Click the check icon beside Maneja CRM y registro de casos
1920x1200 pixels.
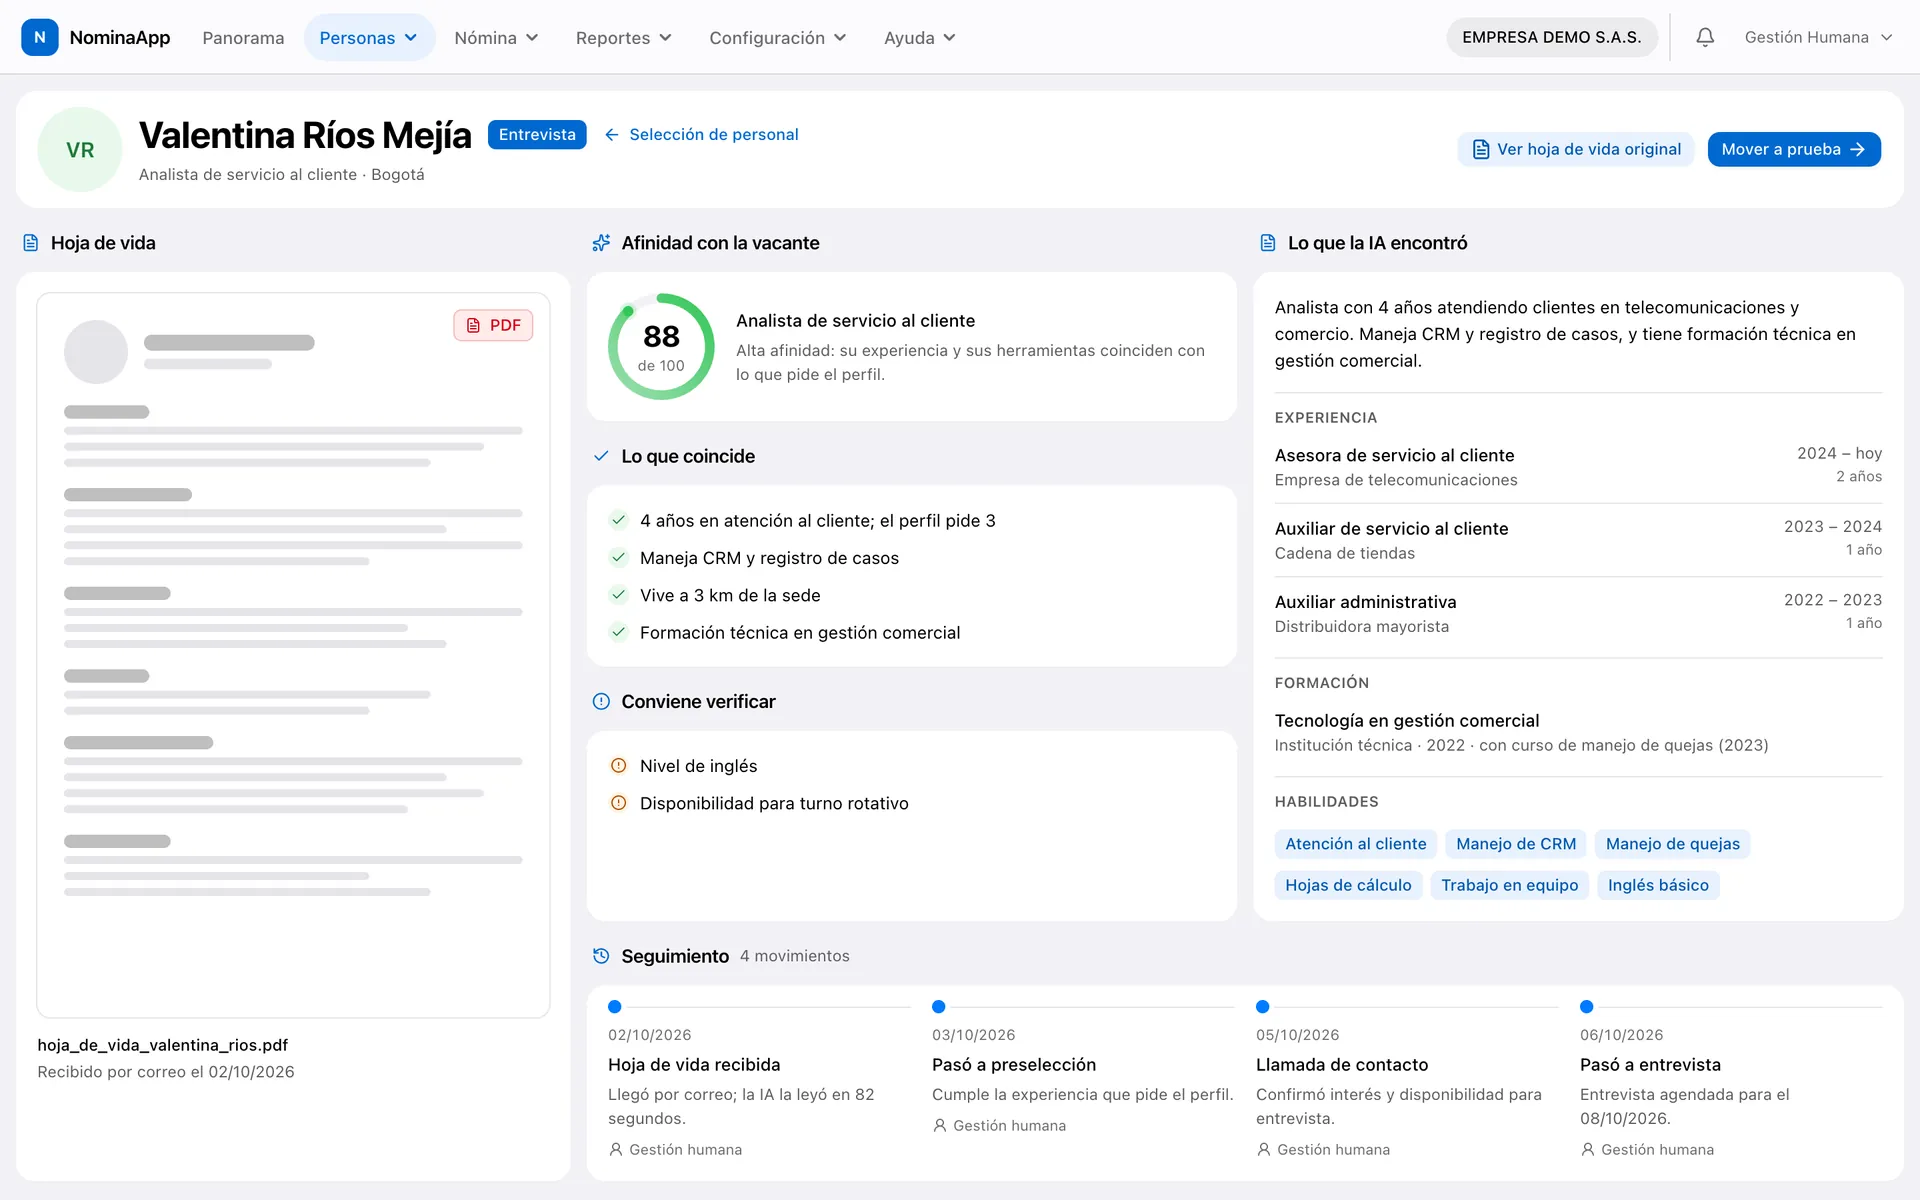(619, 558)
